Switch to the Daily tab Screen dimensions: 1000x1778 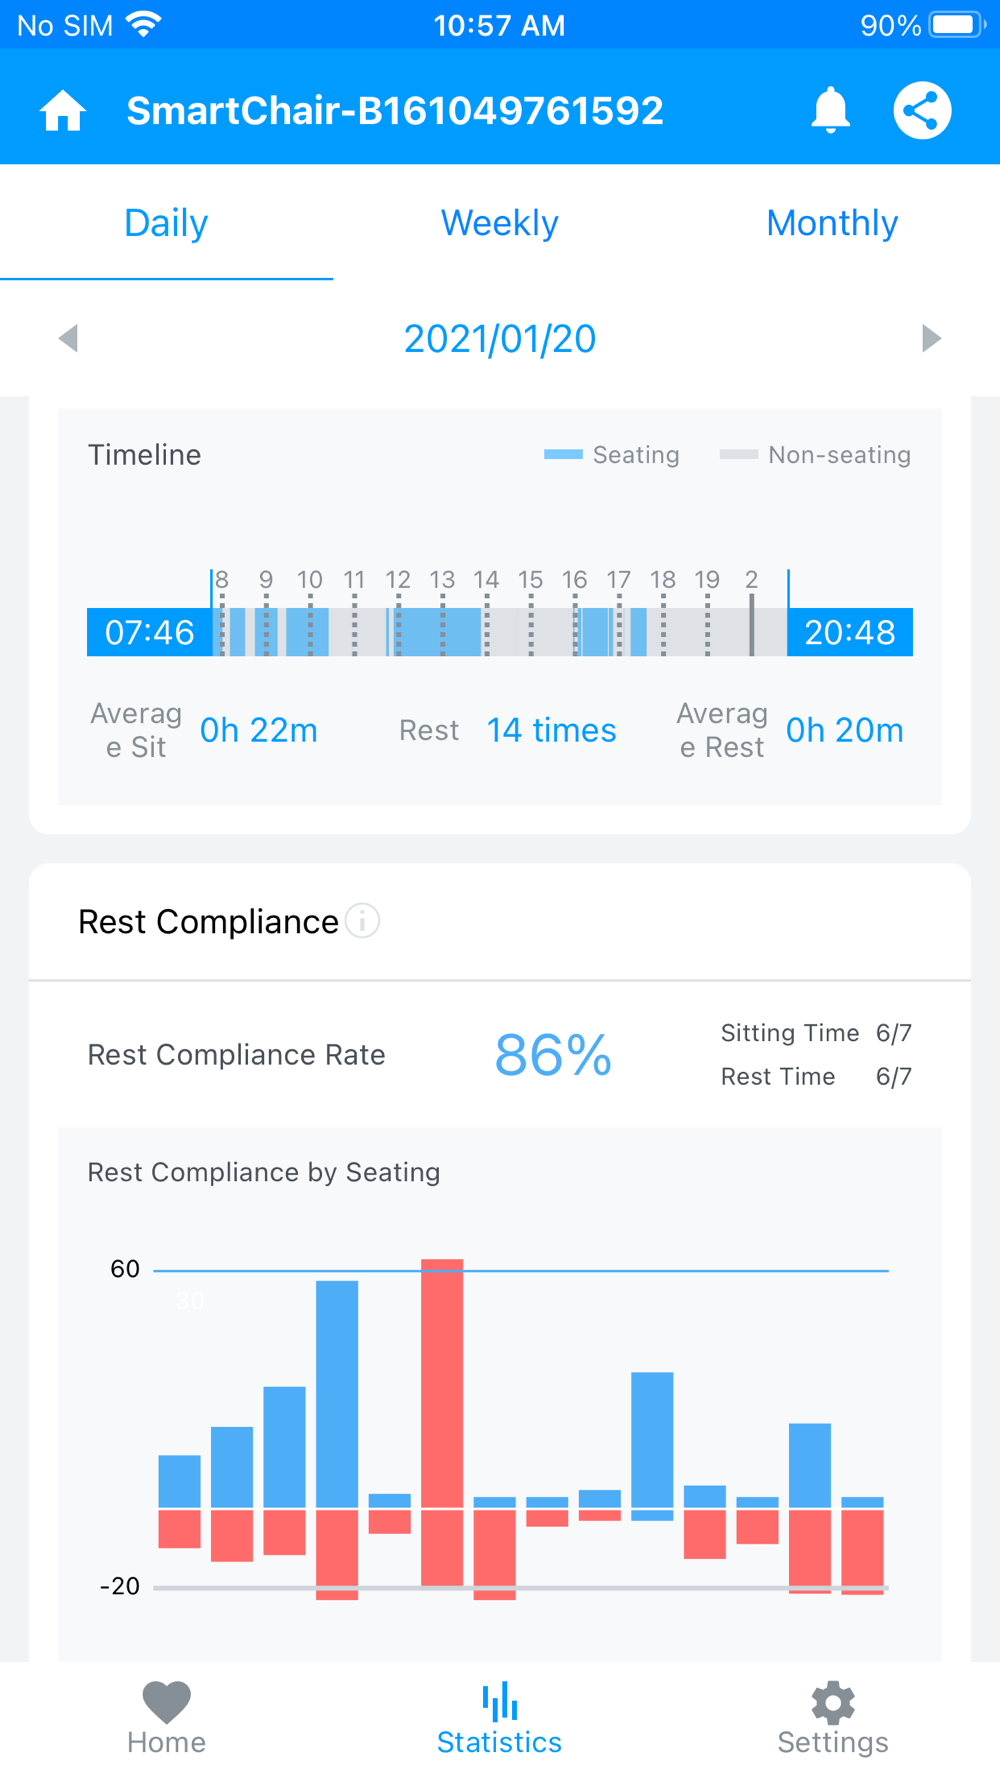pyautogui.click(x=166, y=223)
